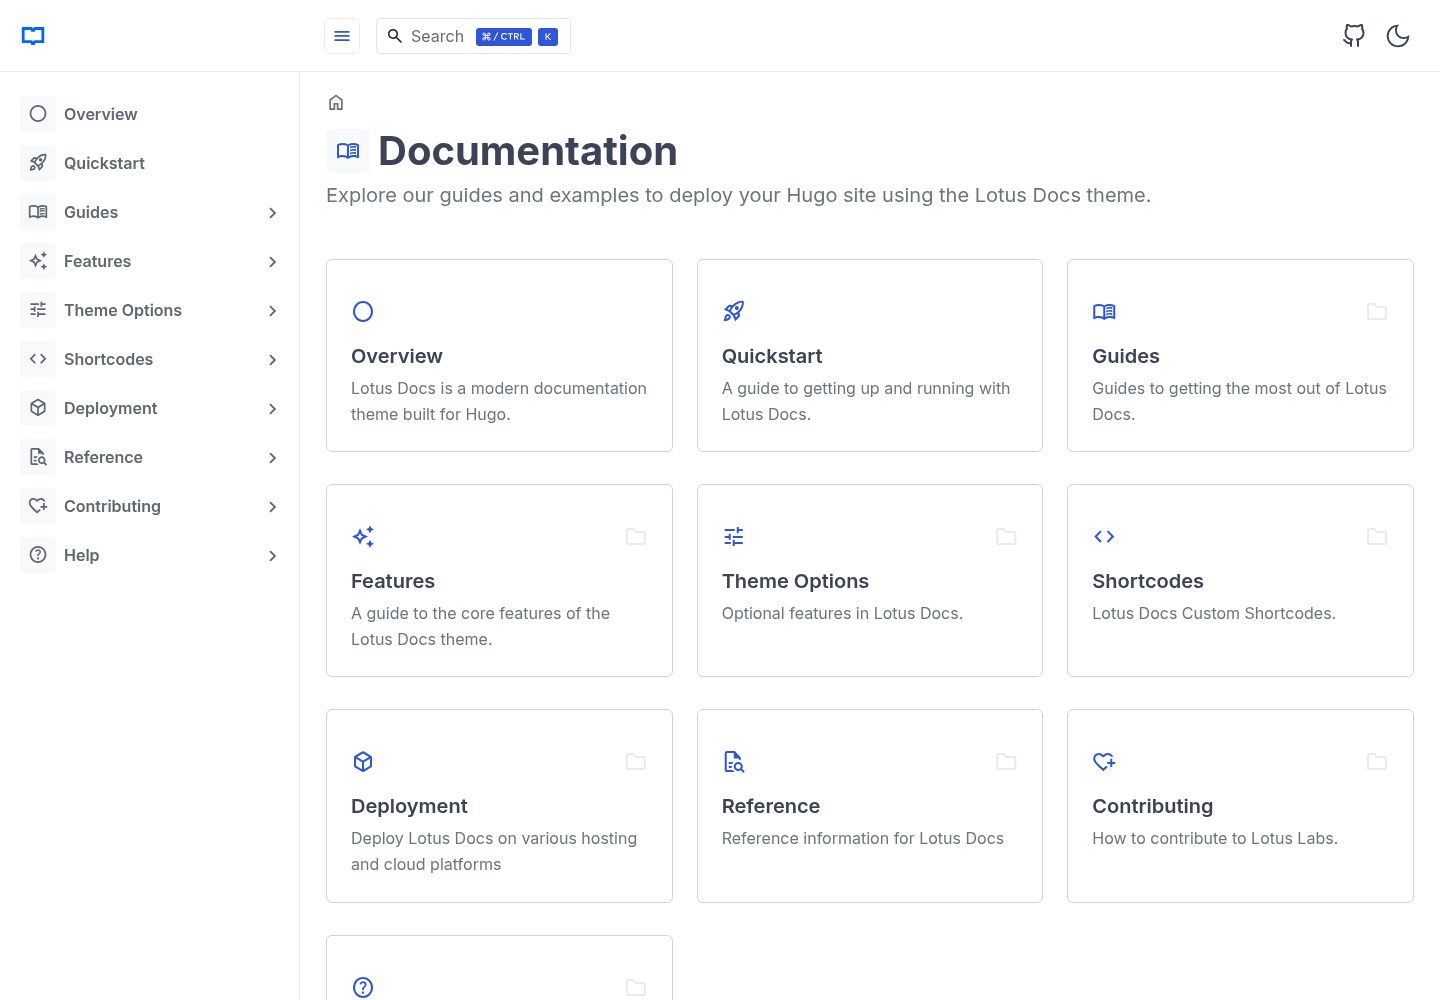Toggle the sidebar hamburger menu button
Viewport: 1440px width, 1000px height.
click(342, 36)
